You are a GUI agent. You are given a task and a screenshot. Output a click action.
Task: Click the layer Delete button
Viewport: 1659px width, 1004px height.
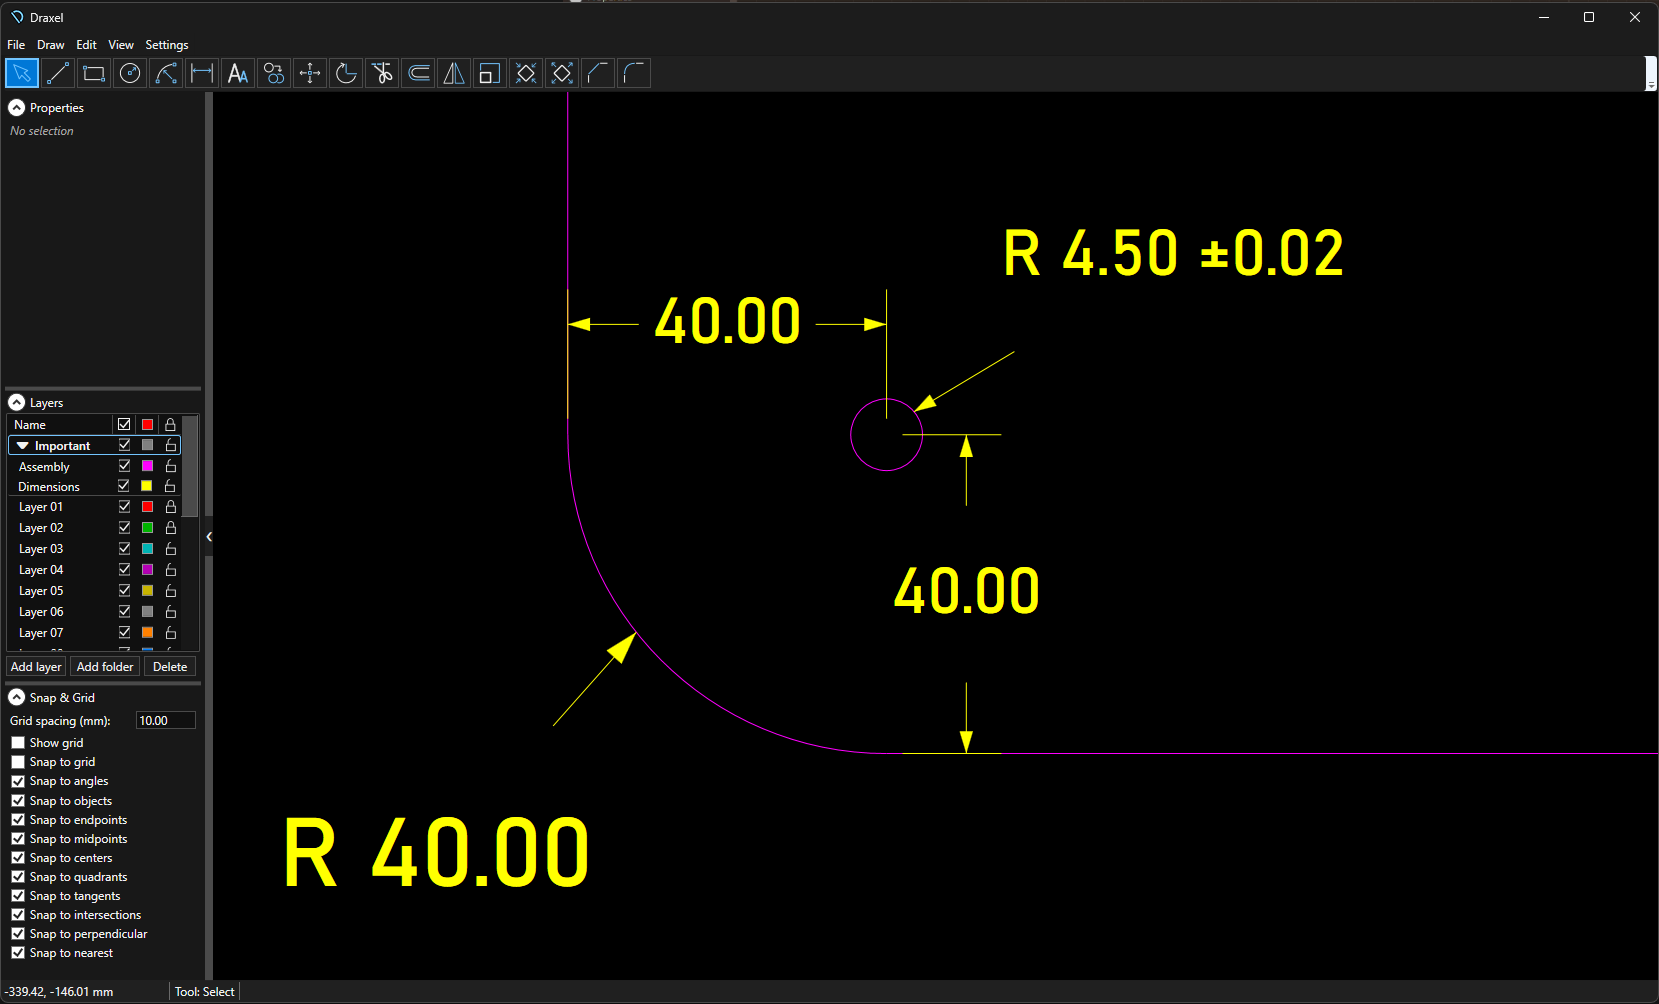click(x=170, y=667)
